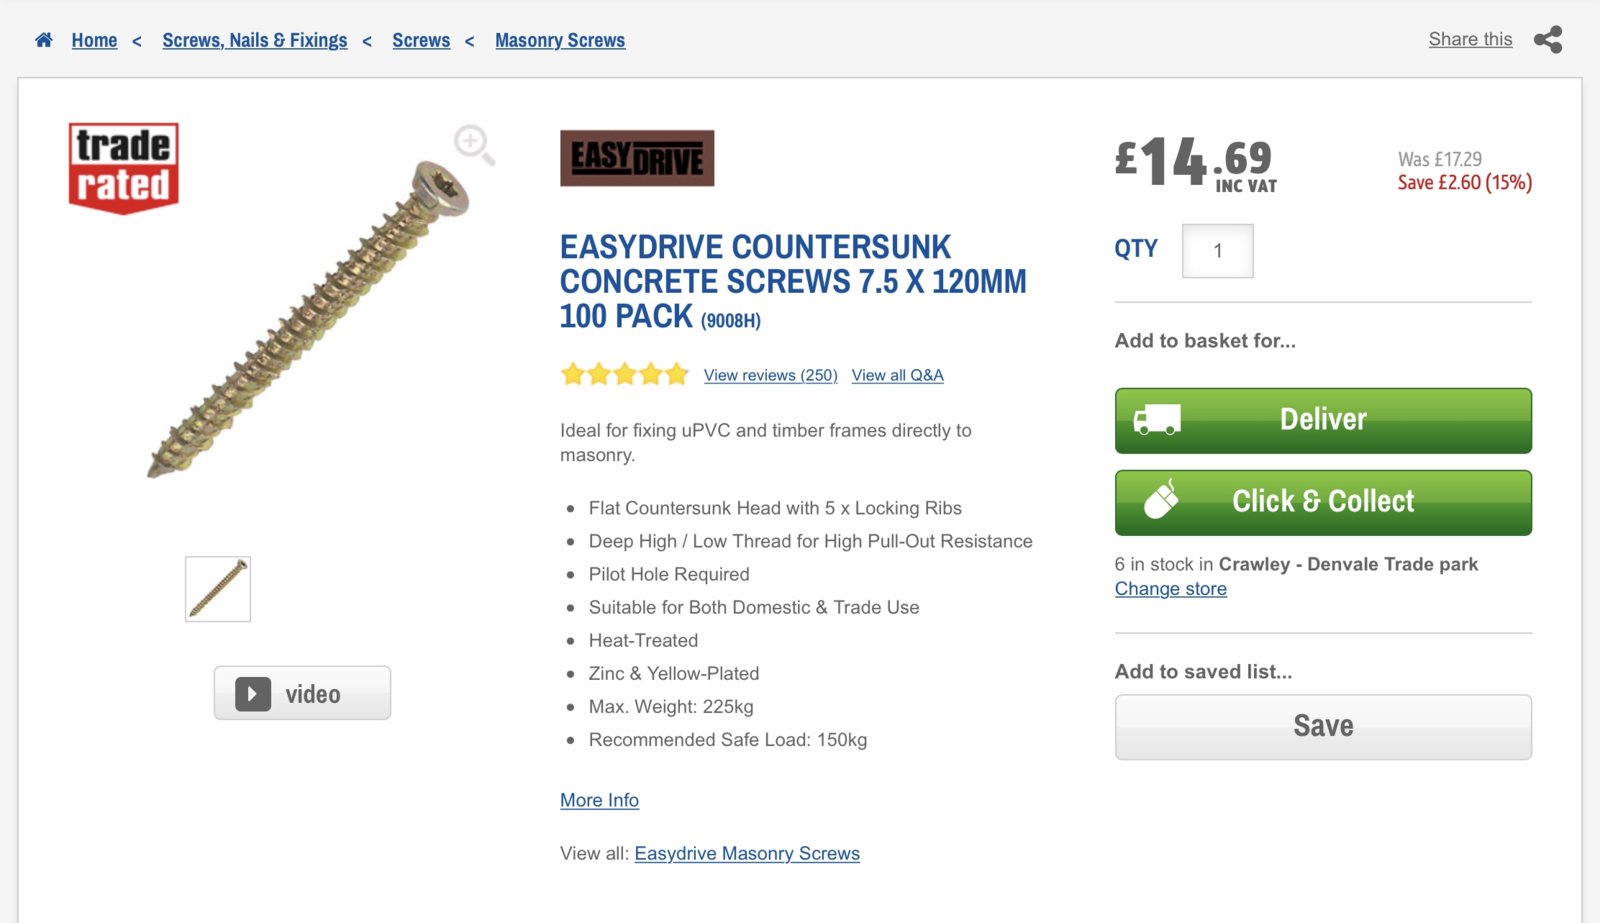
Task: Select the screw thumbnail image
Action: 218,589
